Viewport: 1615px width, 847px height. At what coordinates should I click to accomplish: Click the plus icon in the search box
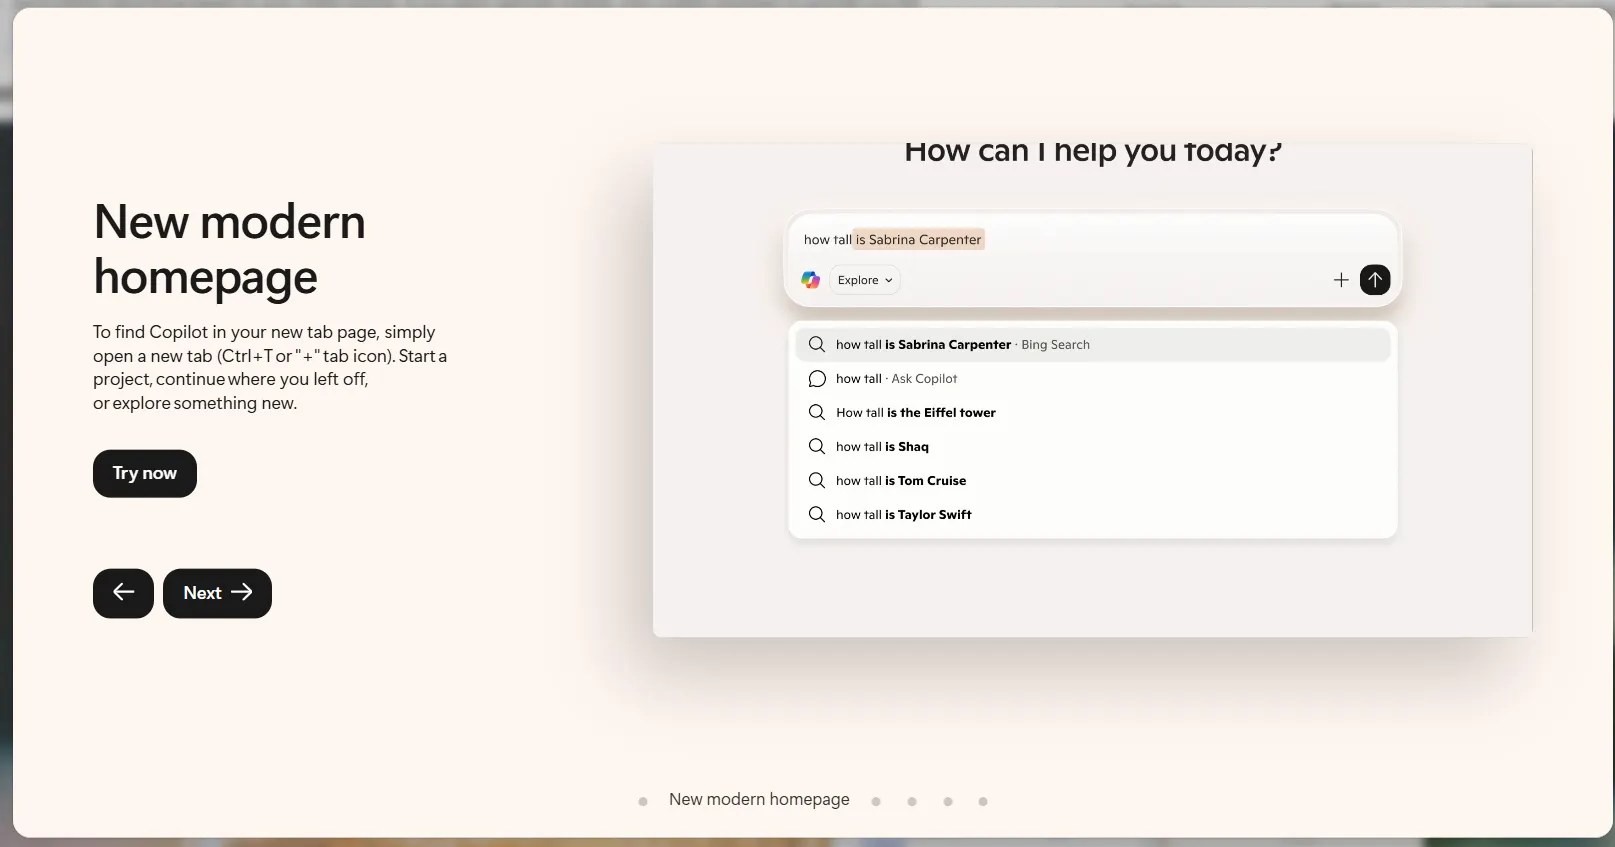click(x=1341, y=280)
